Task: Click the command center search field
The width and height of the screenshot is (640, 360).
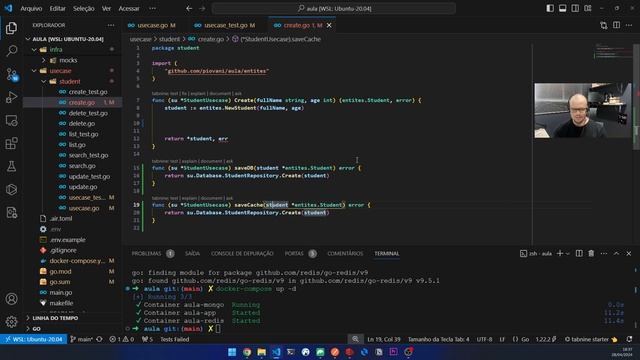Action: 333,8
